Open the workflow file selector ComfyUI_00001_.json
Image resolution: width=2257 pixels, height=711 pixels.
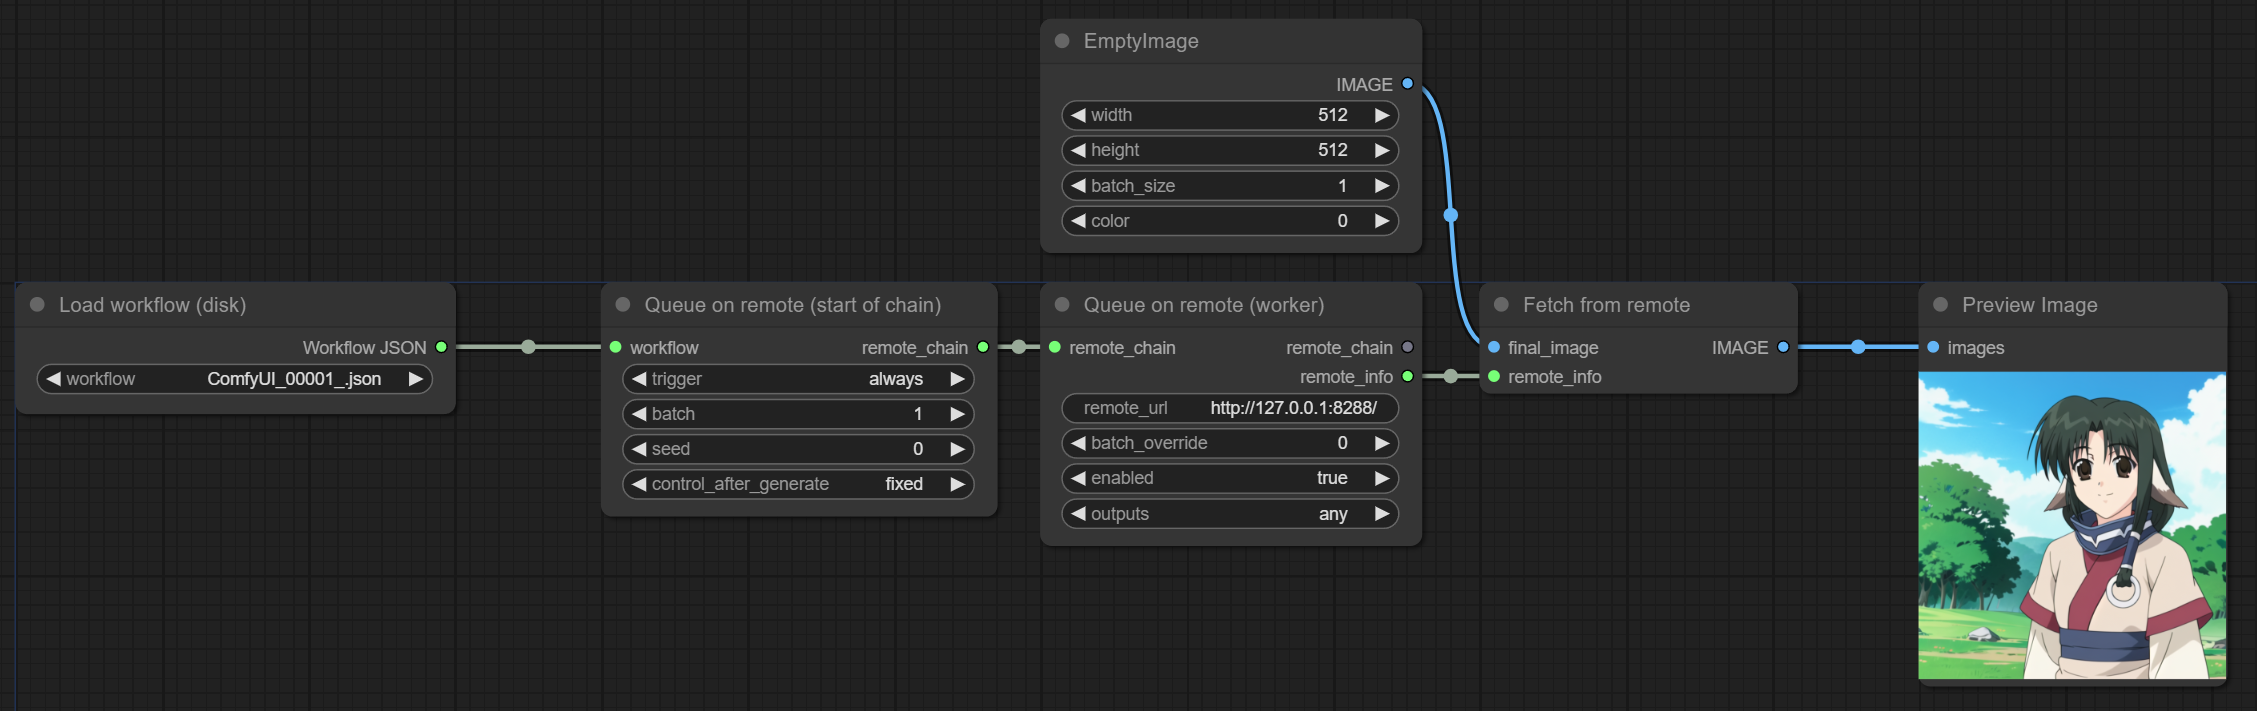[x=234, y=379]
